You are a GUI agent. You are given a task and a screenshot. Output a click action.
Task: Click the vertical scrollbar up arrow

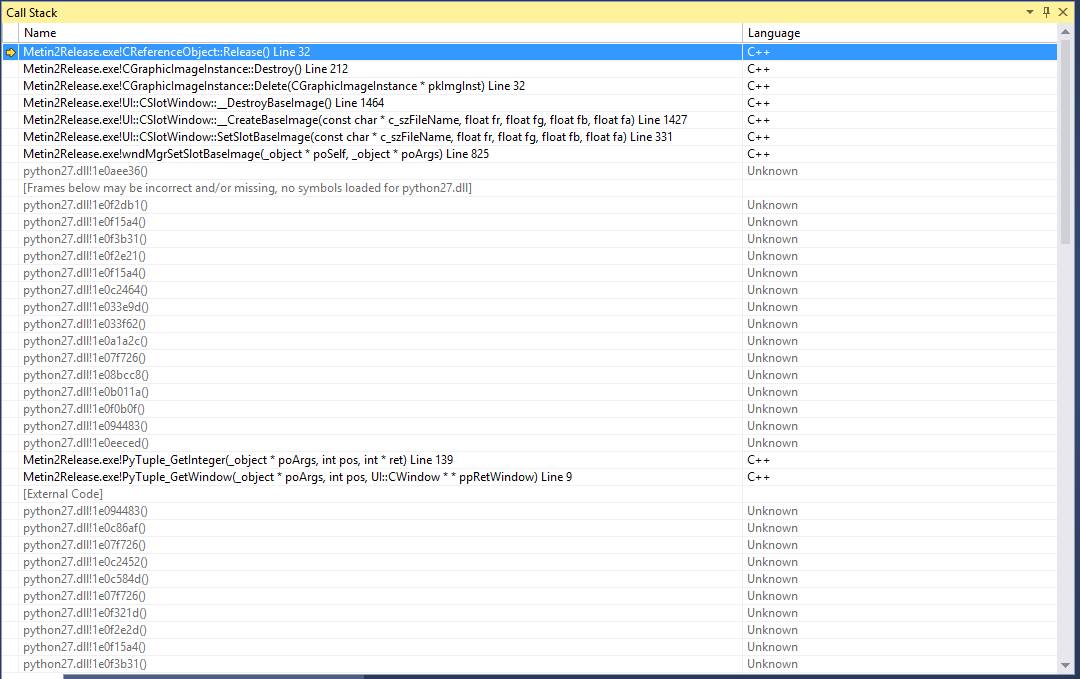tap(1066, 32)
